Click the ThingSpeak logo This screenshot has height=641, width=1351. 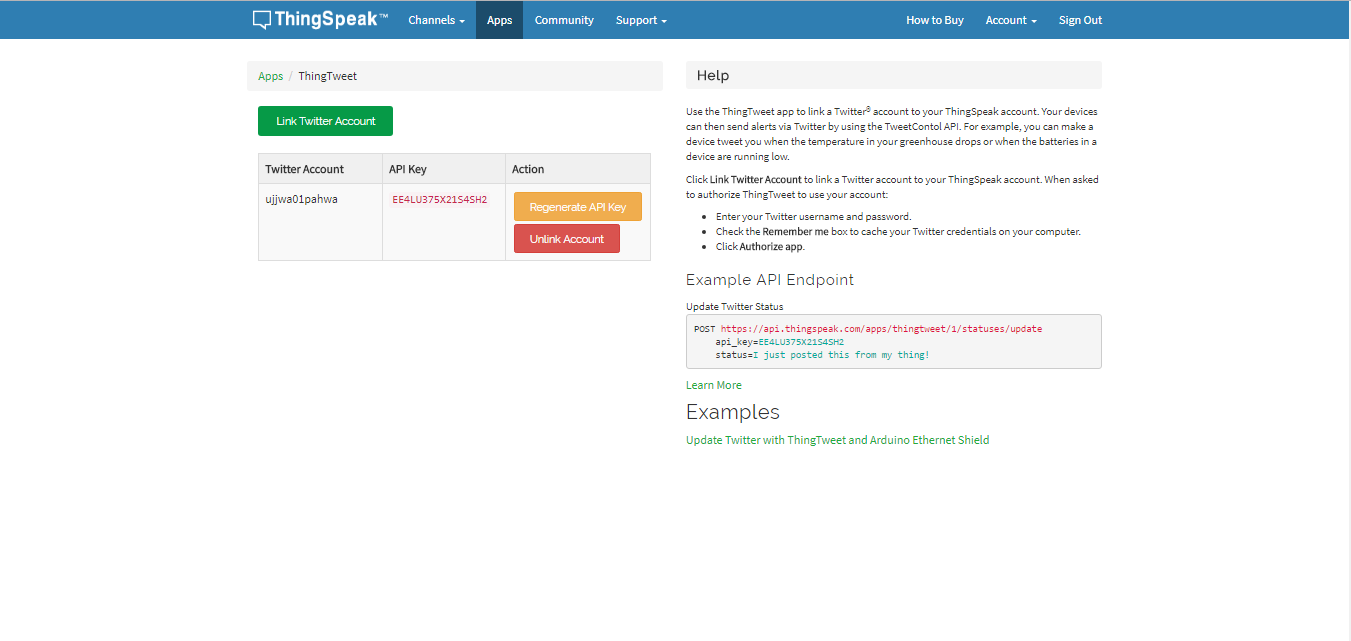pos(320,20)
